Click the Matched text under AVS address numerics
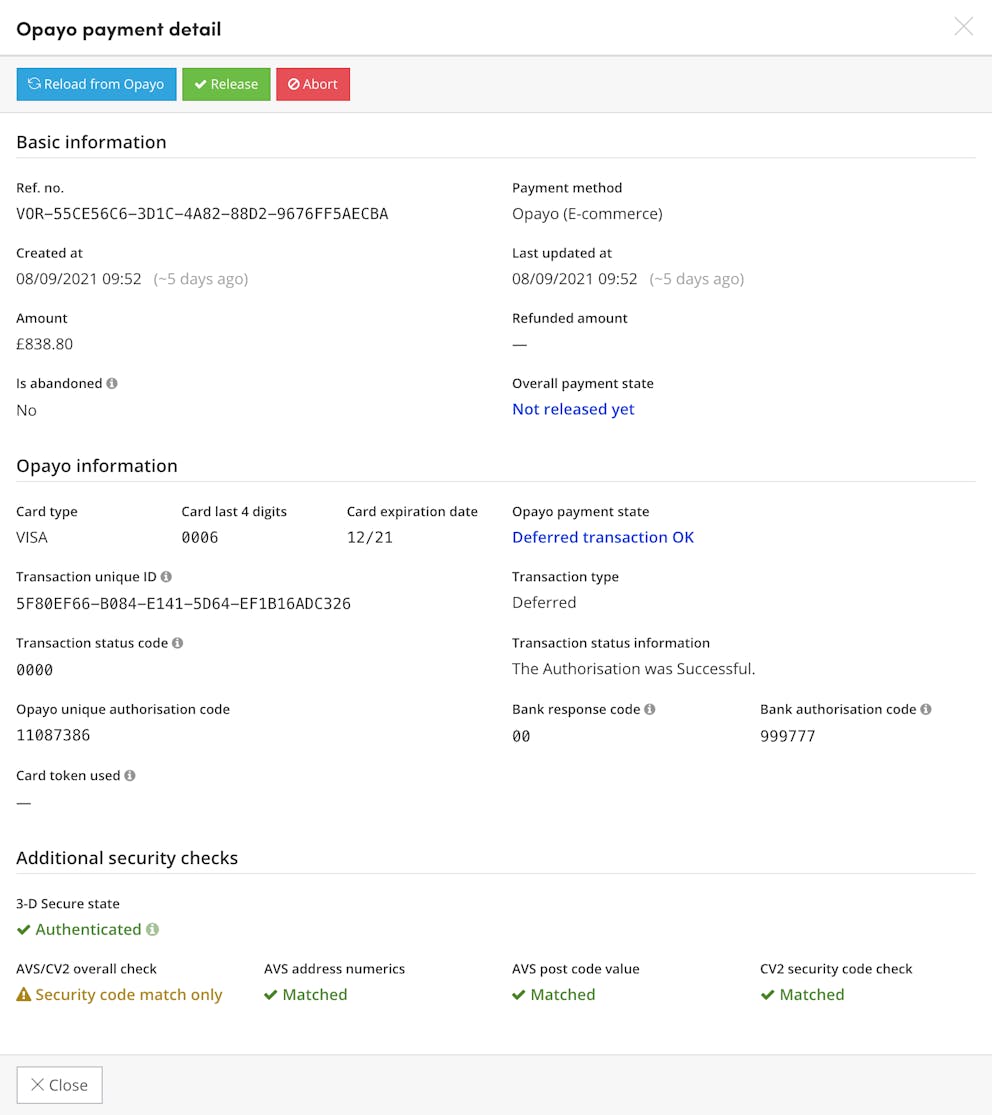The height and width of the screenshot is (1115, 992). tap(315, 995)
